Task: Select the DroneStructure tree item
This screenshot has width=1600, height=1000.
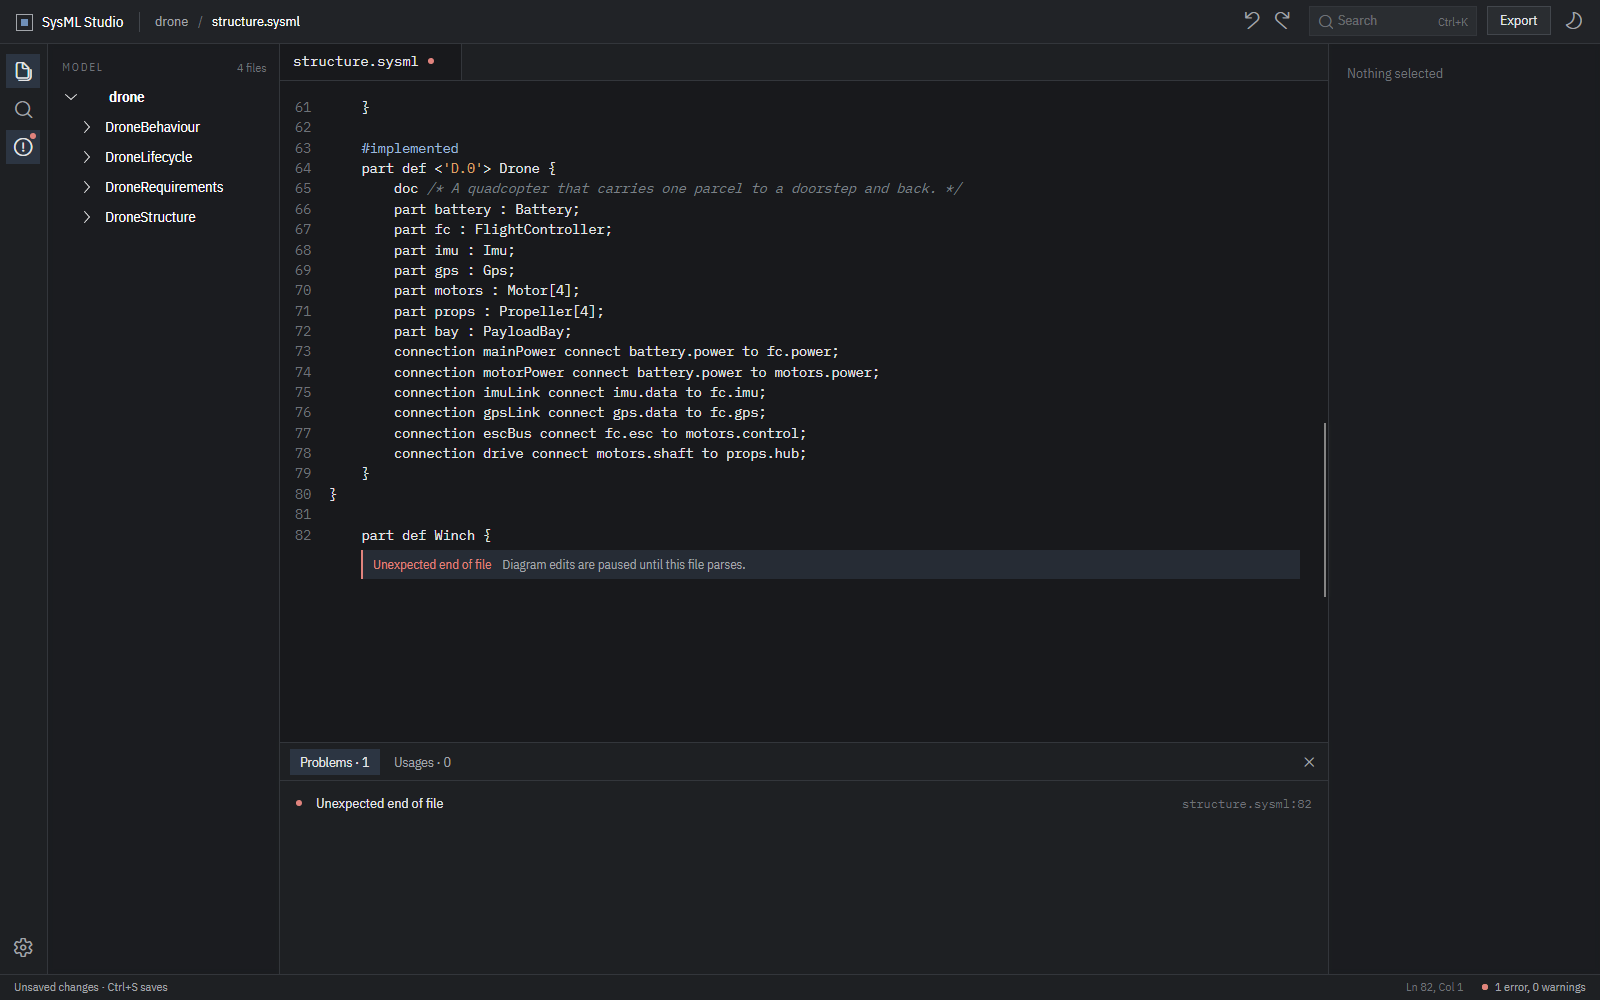Action: (150, 217)
